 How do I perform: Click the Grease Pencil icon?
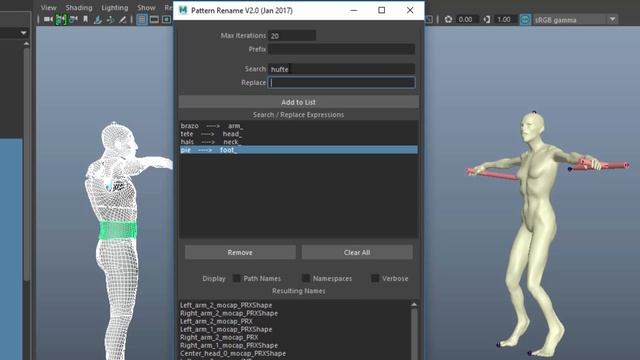(x=122, y=20)
